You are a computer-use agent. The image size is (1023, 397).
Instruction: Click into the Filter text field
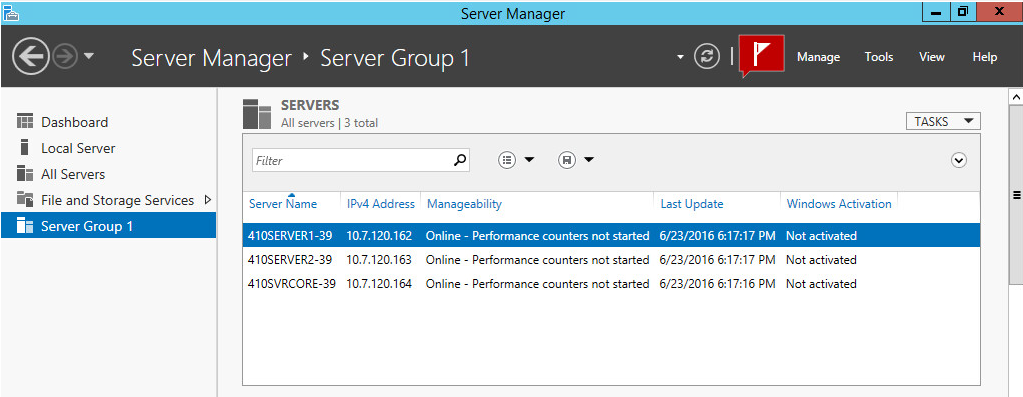(352, 160)
